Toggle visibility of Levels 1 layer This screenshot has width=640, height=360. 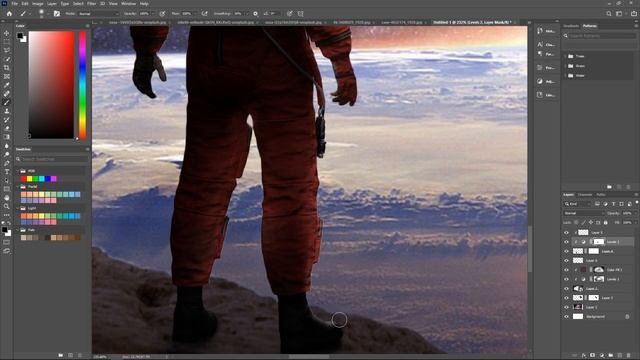coord(566,279)
